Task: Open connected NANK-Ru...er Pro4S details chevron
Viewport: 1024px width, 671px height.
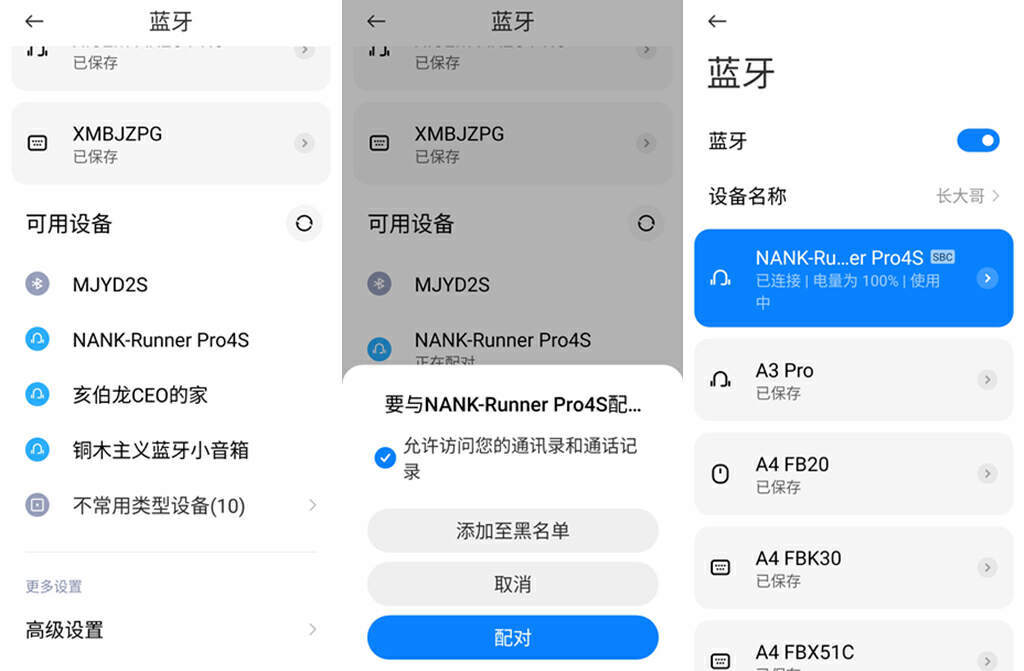Action: 987,278
